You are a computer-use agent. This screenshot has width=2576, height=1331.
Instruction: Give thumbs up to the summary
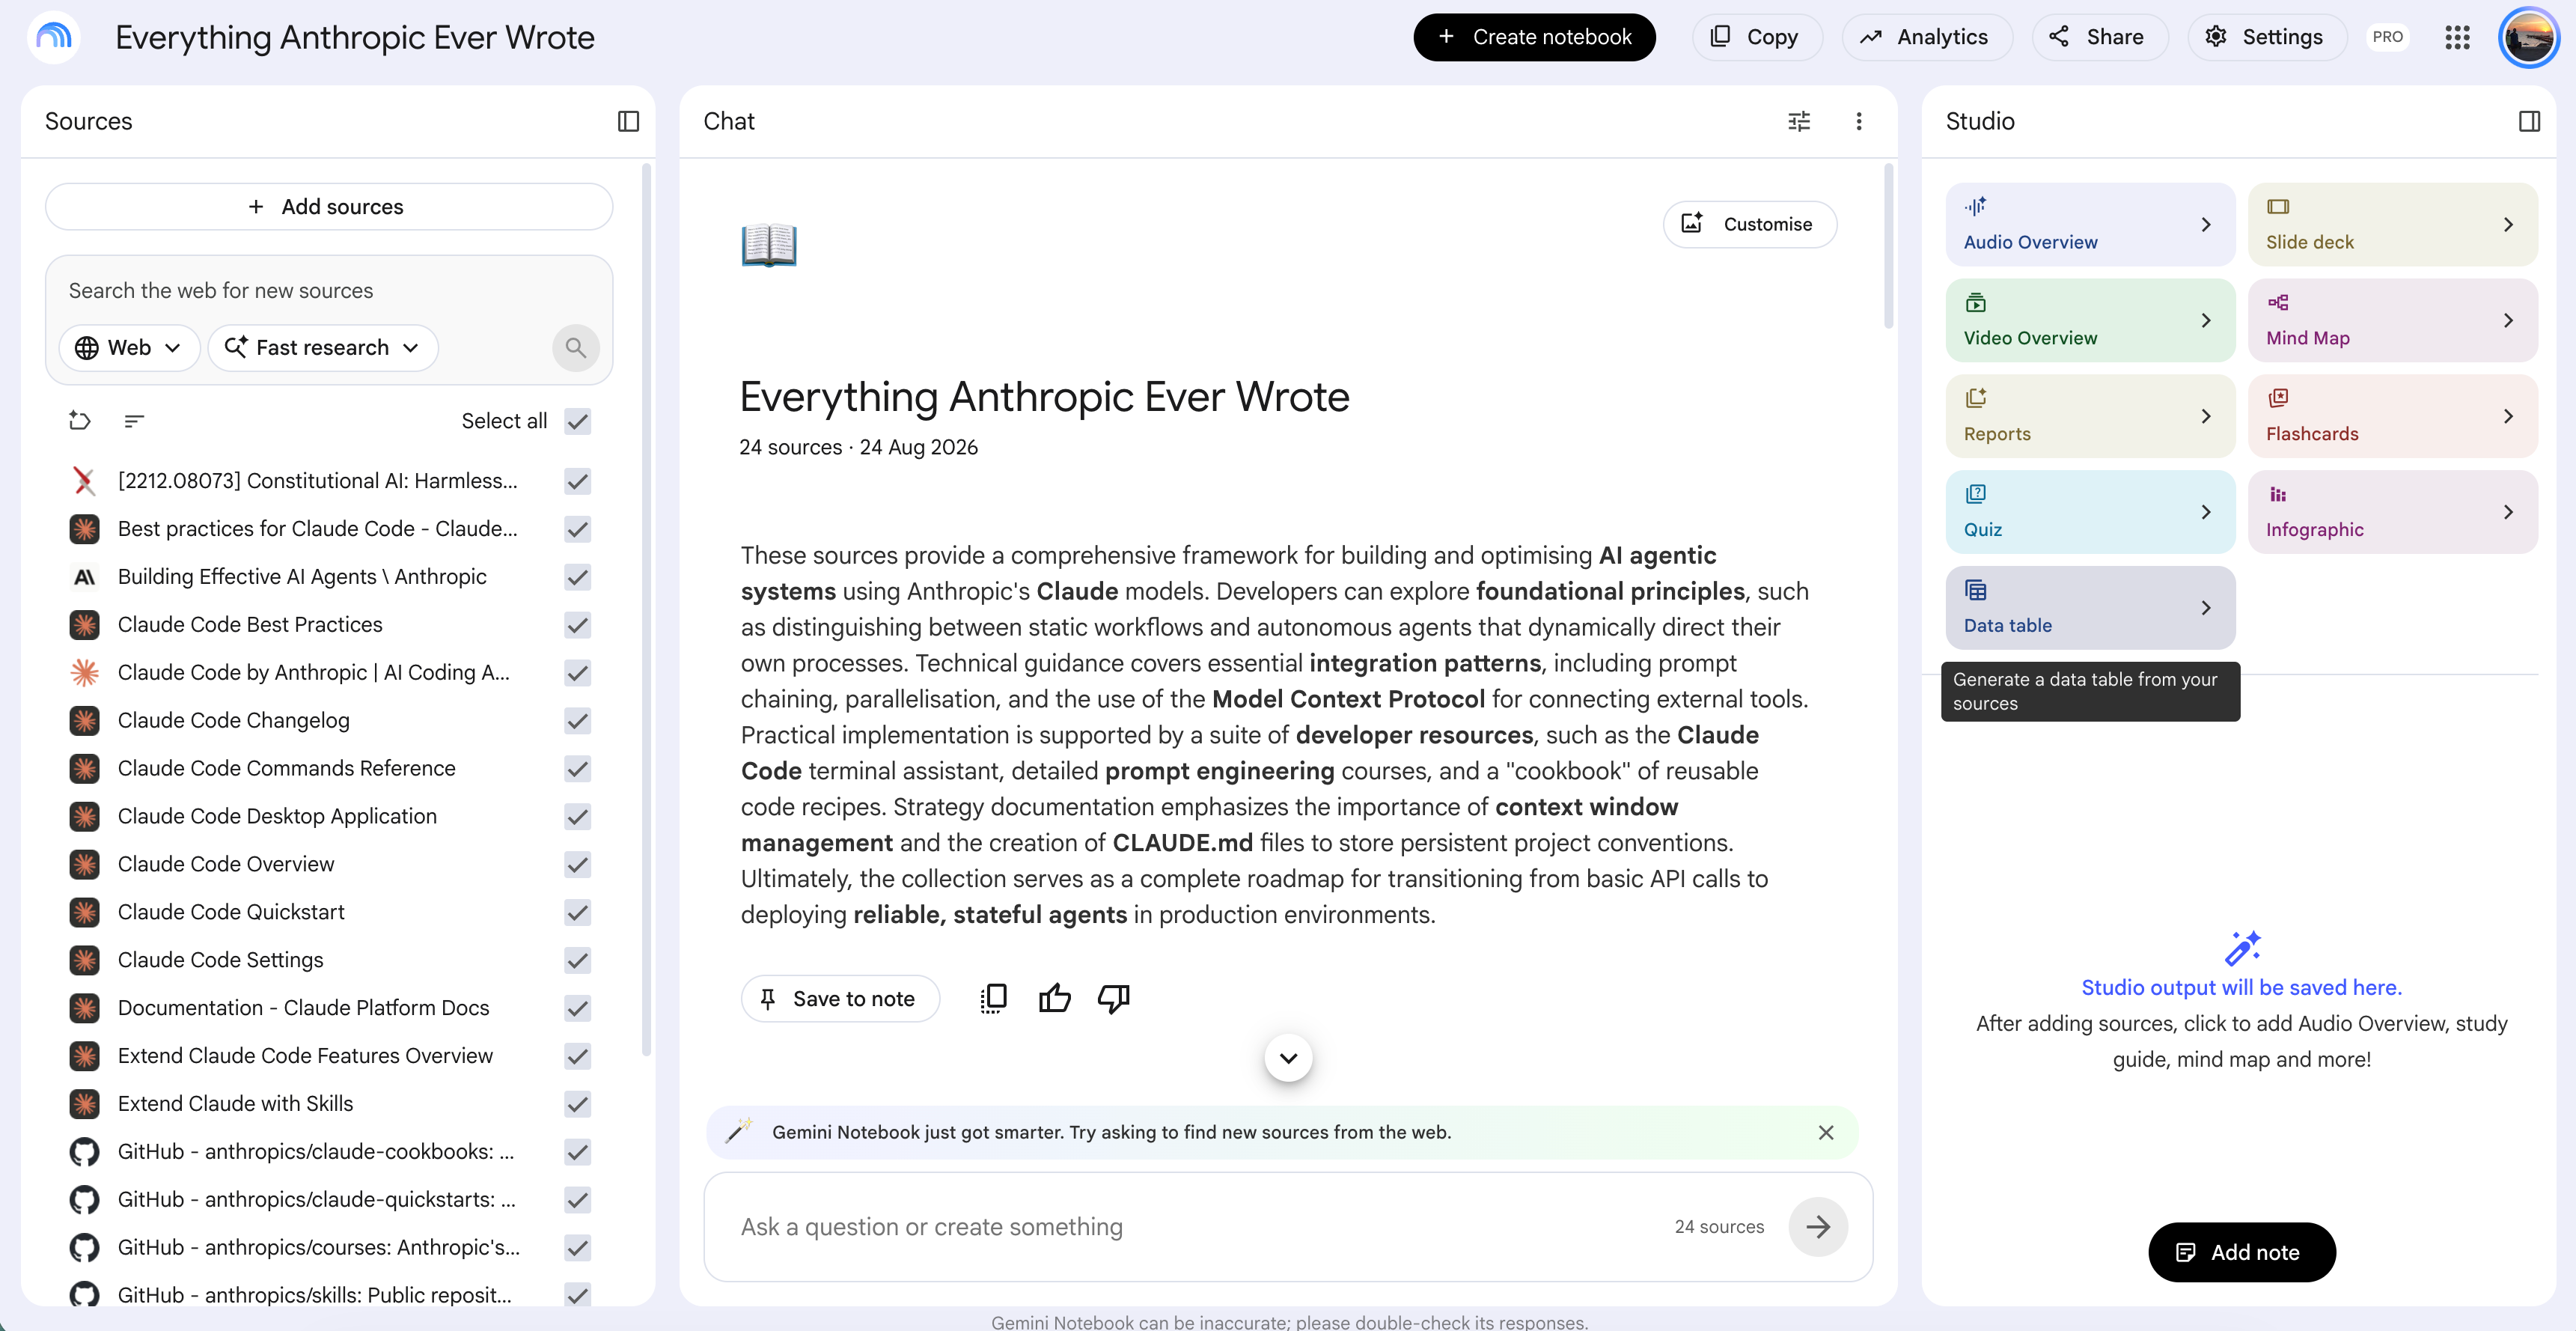coord(1054,998)
